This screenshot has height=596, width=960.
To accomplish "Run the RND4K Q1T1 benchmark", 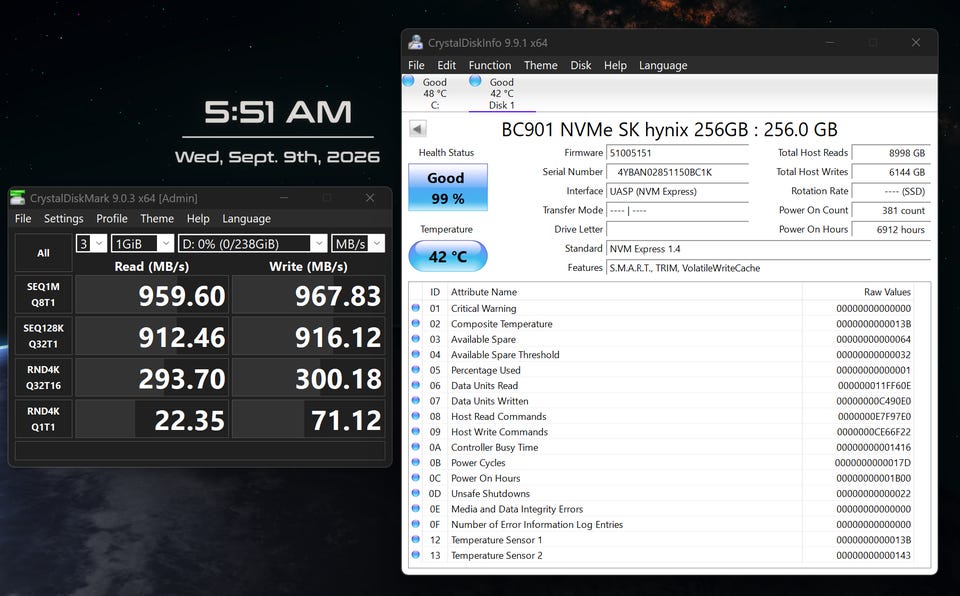I will pyautogui.click(x=43, y=419).
